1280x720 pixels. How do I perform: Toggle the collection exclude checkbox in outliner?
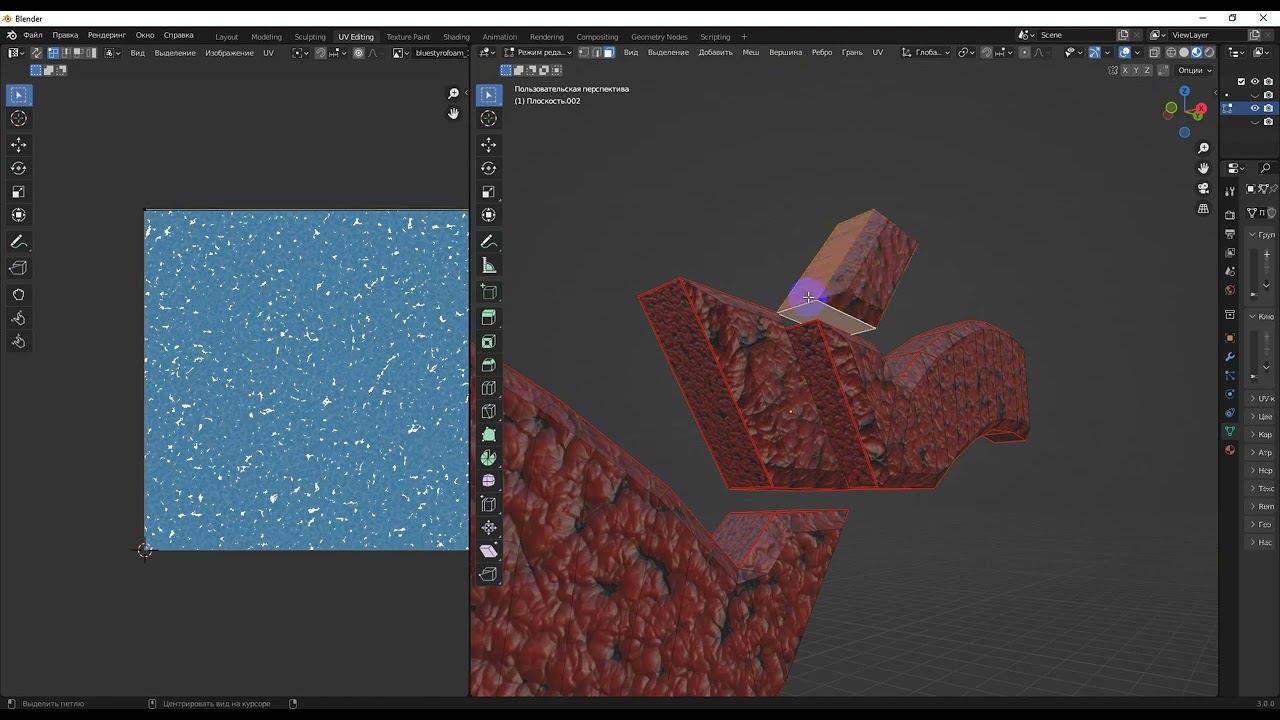click(1242, 82)
